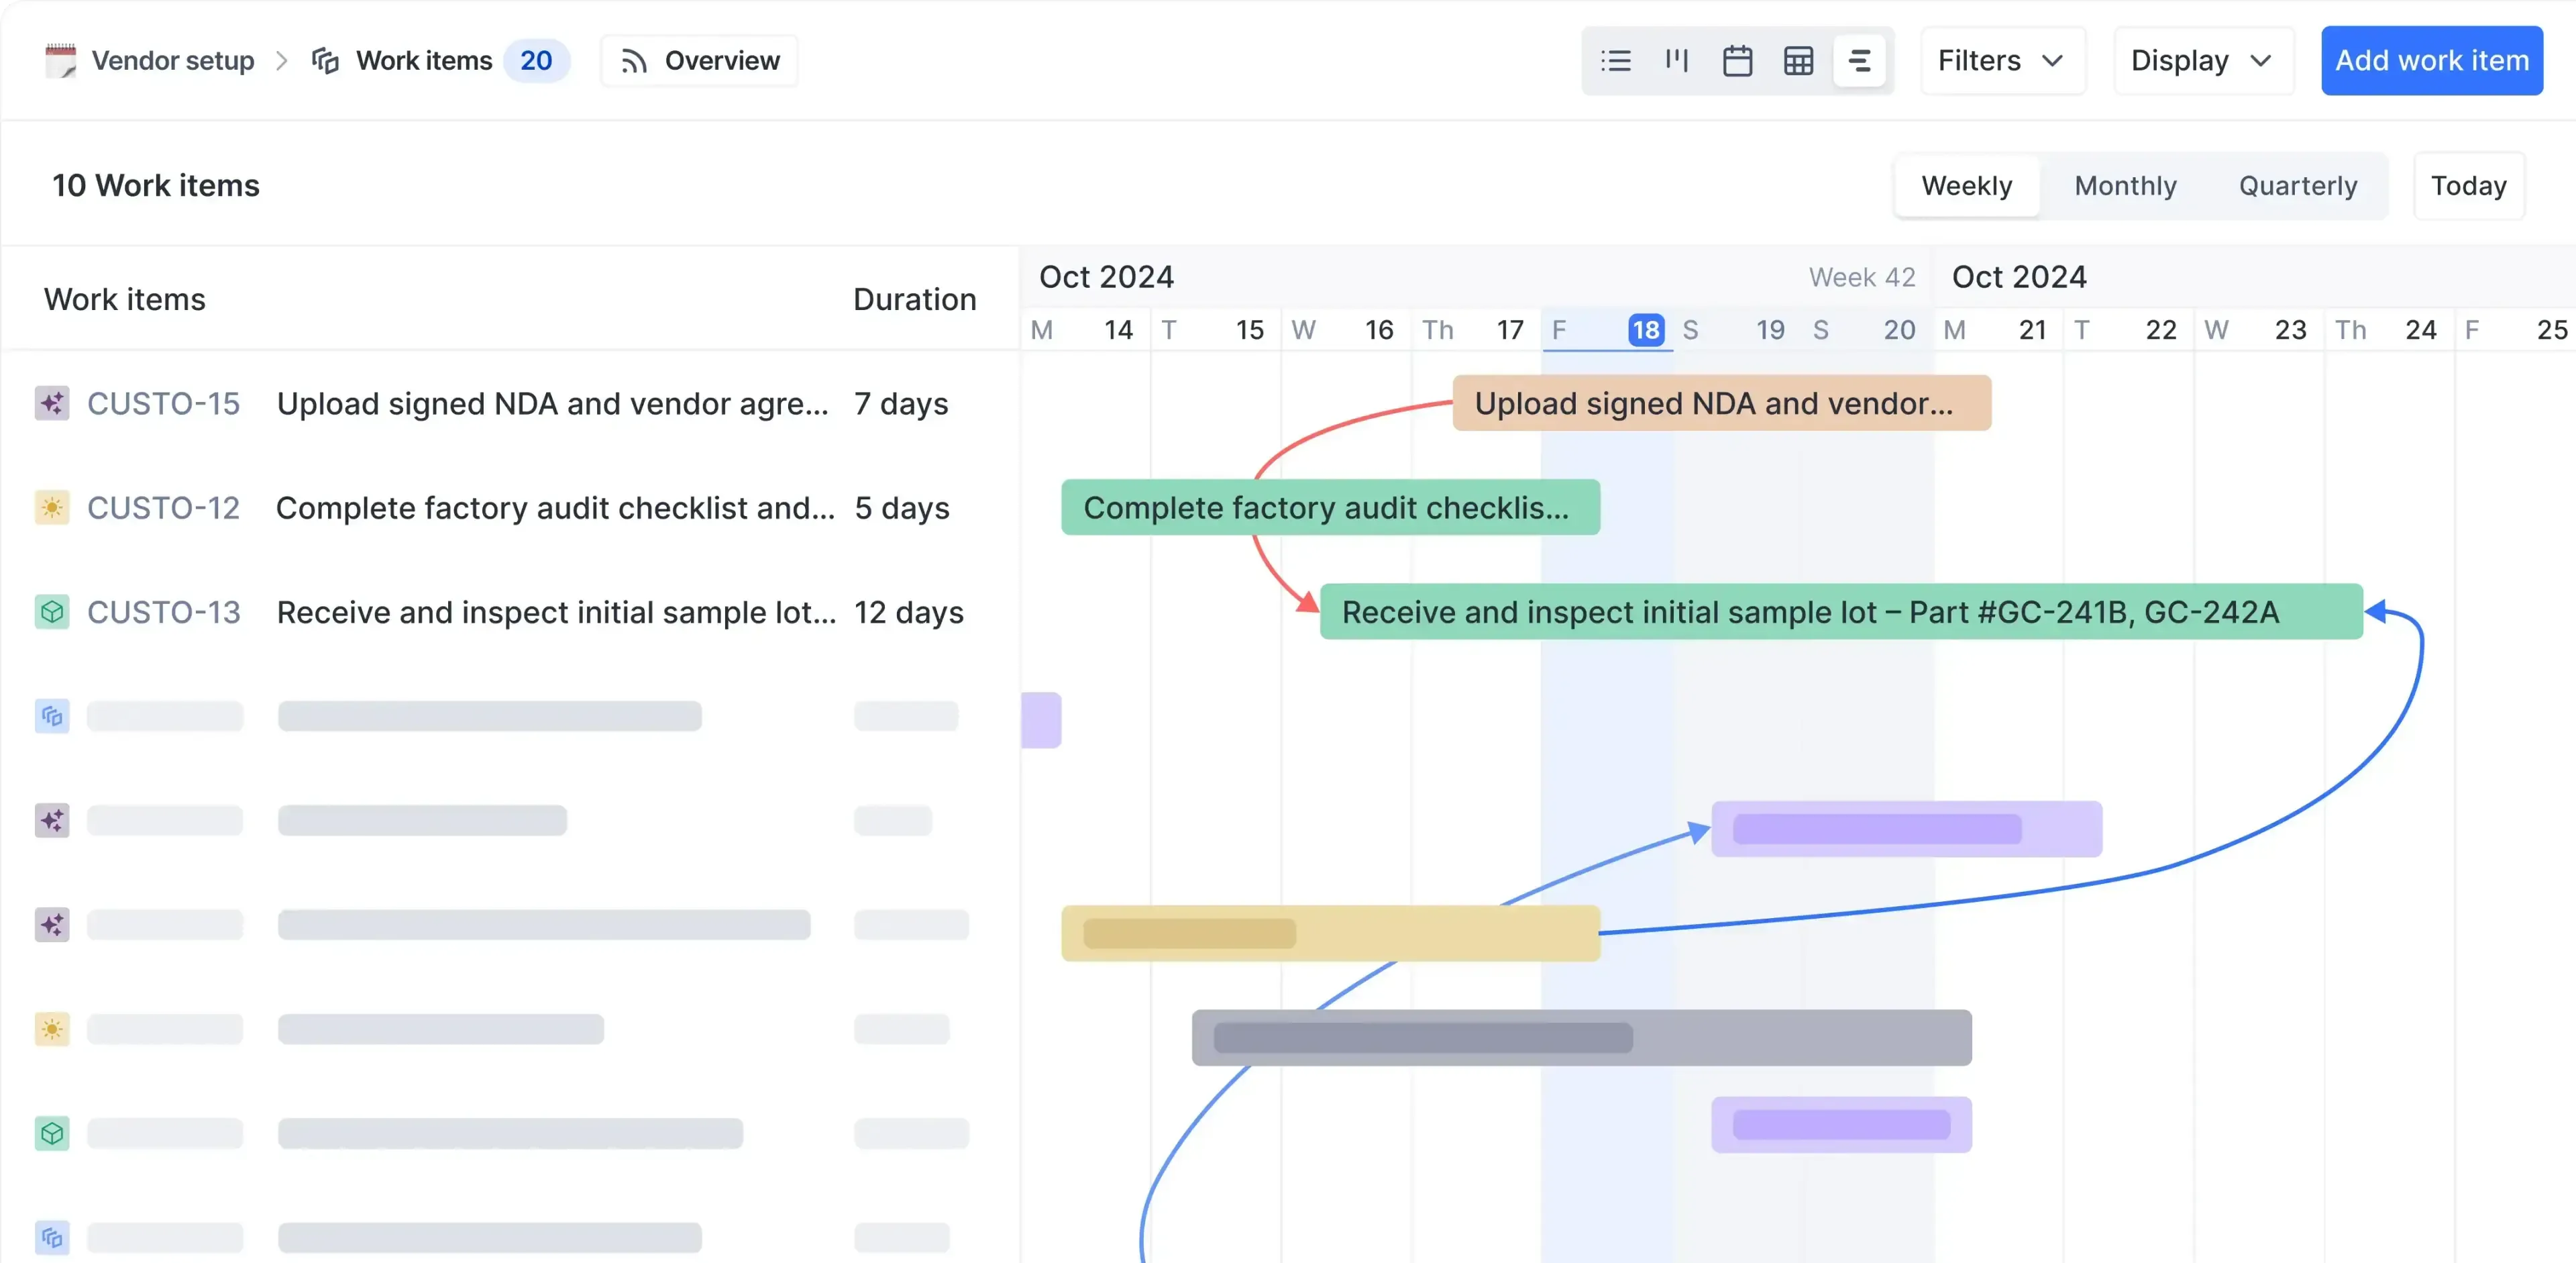Select the timeline view icon
This screenshot has height=1263, width=2576.
(1859, 60)
